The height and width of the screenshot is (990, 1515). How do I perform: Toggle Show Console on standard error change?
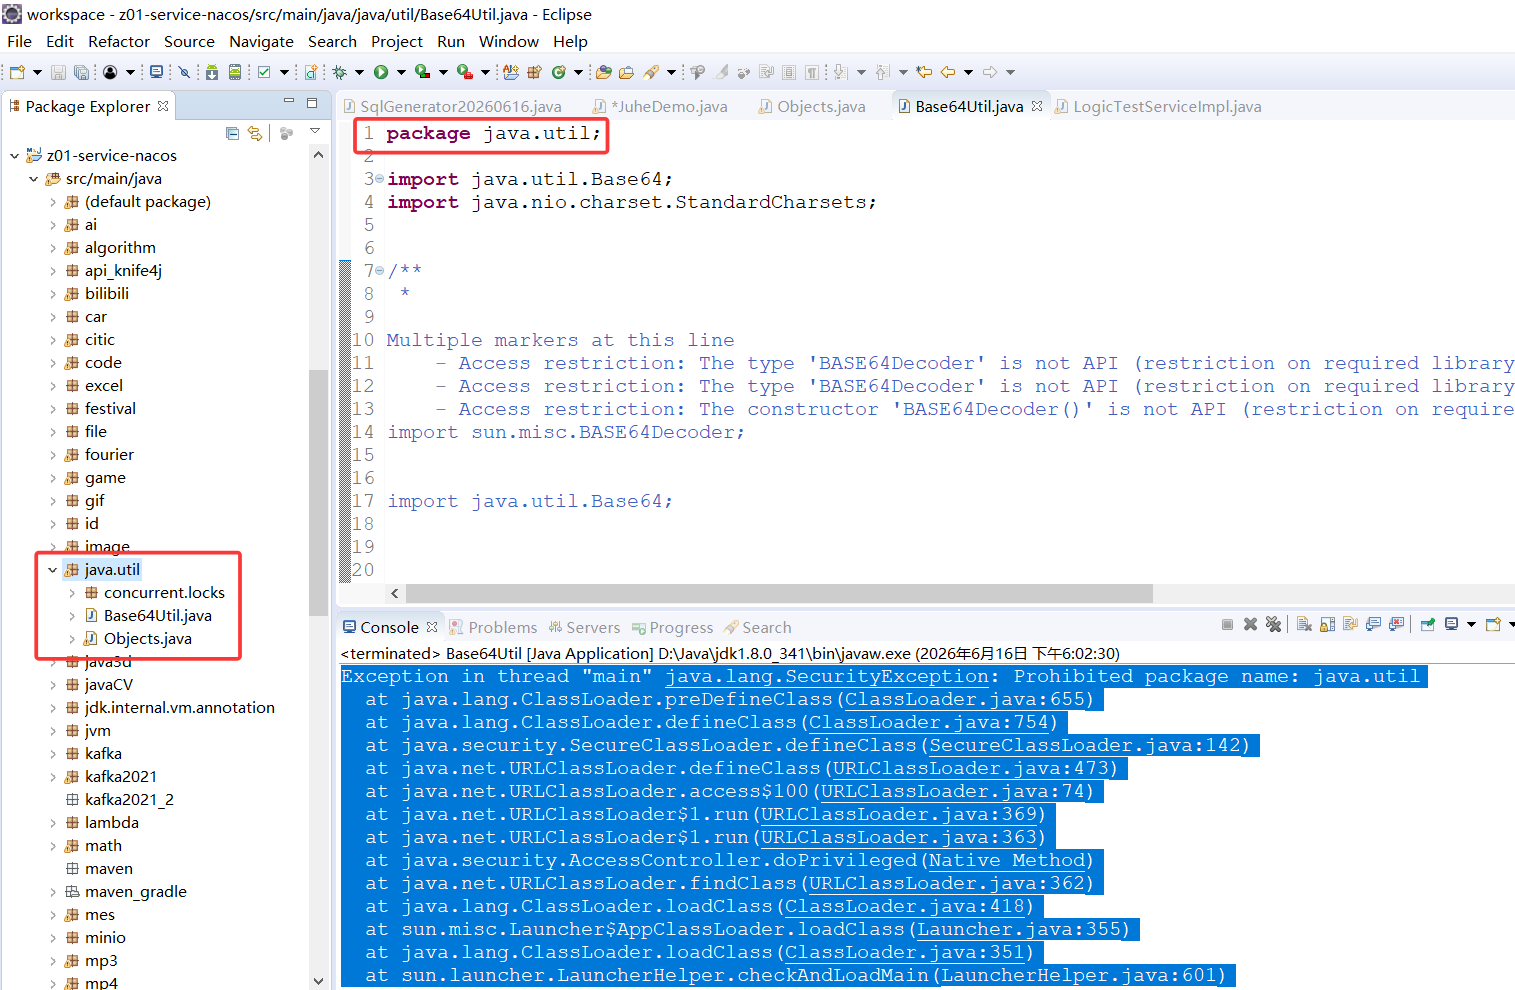click(x=1397, y=624)
